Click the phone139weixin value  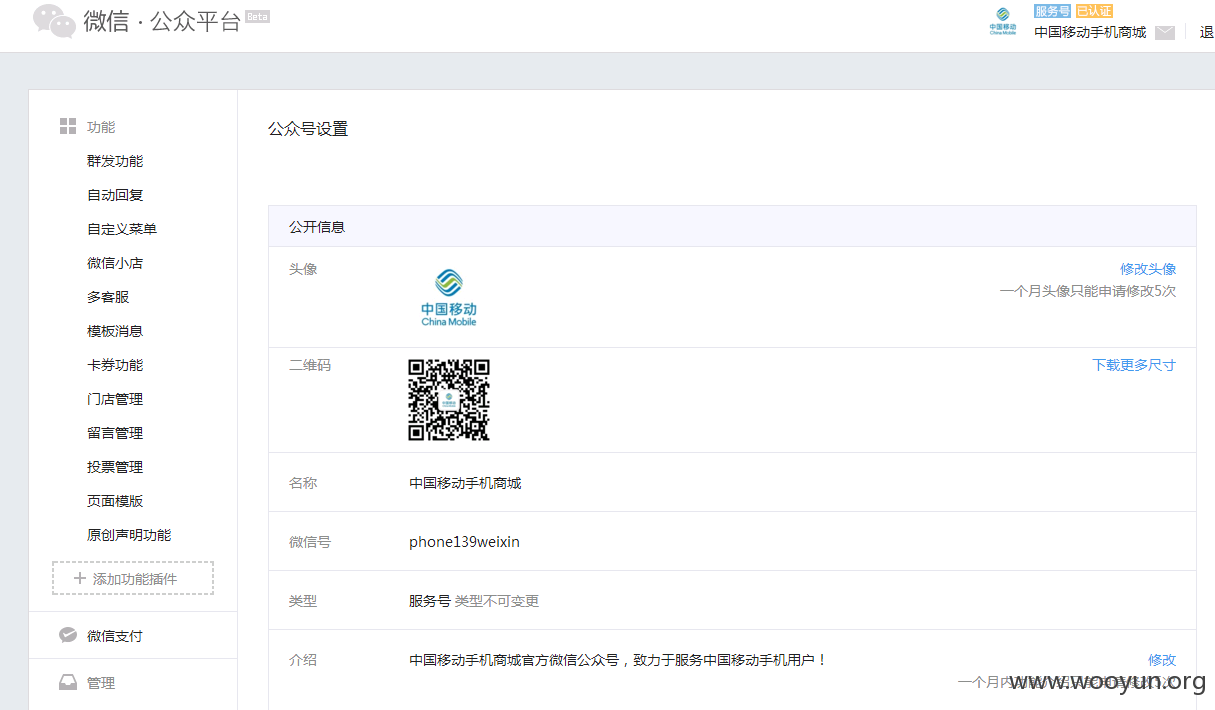pos(464,542)
